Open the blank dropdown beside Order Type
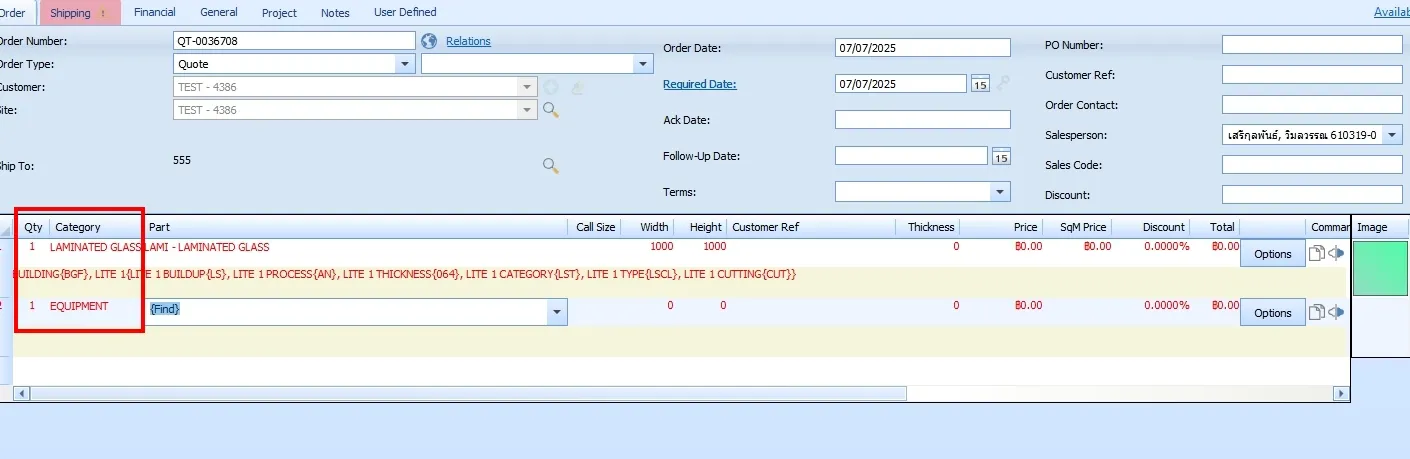Viewport: 1410px width, 459px height. point(644,64)
